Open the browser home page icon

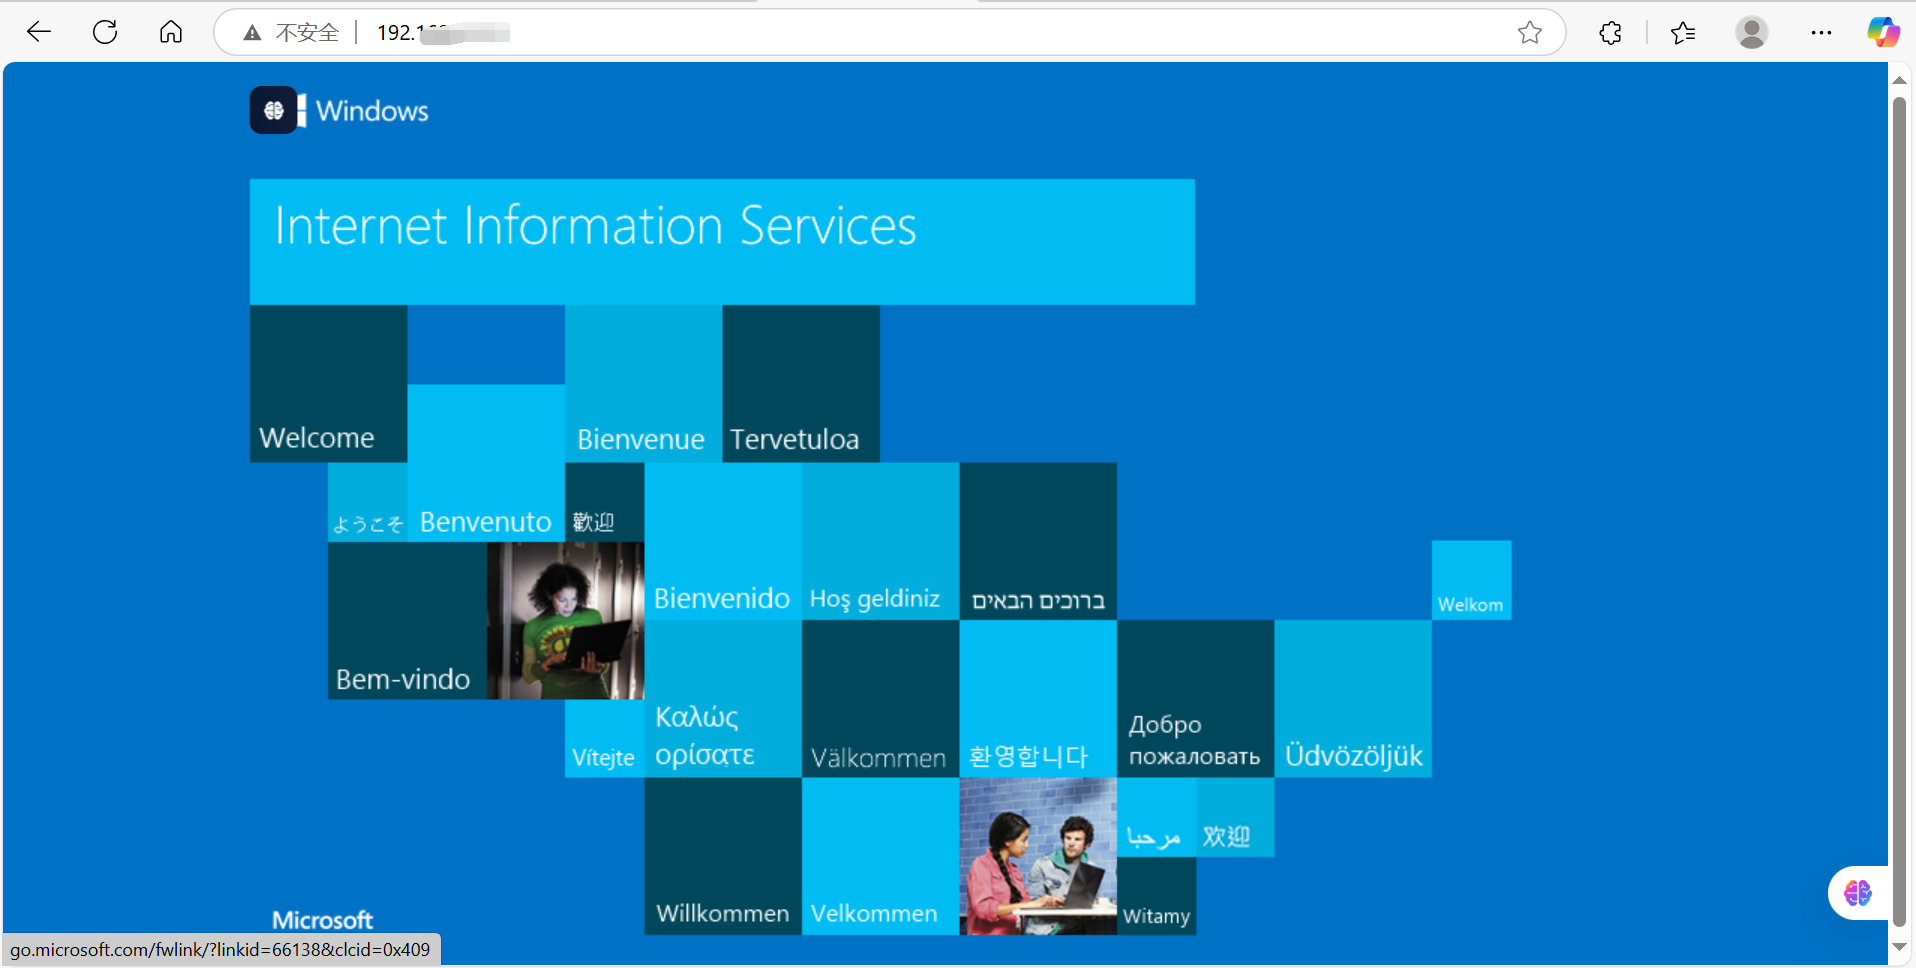[171, 32]
